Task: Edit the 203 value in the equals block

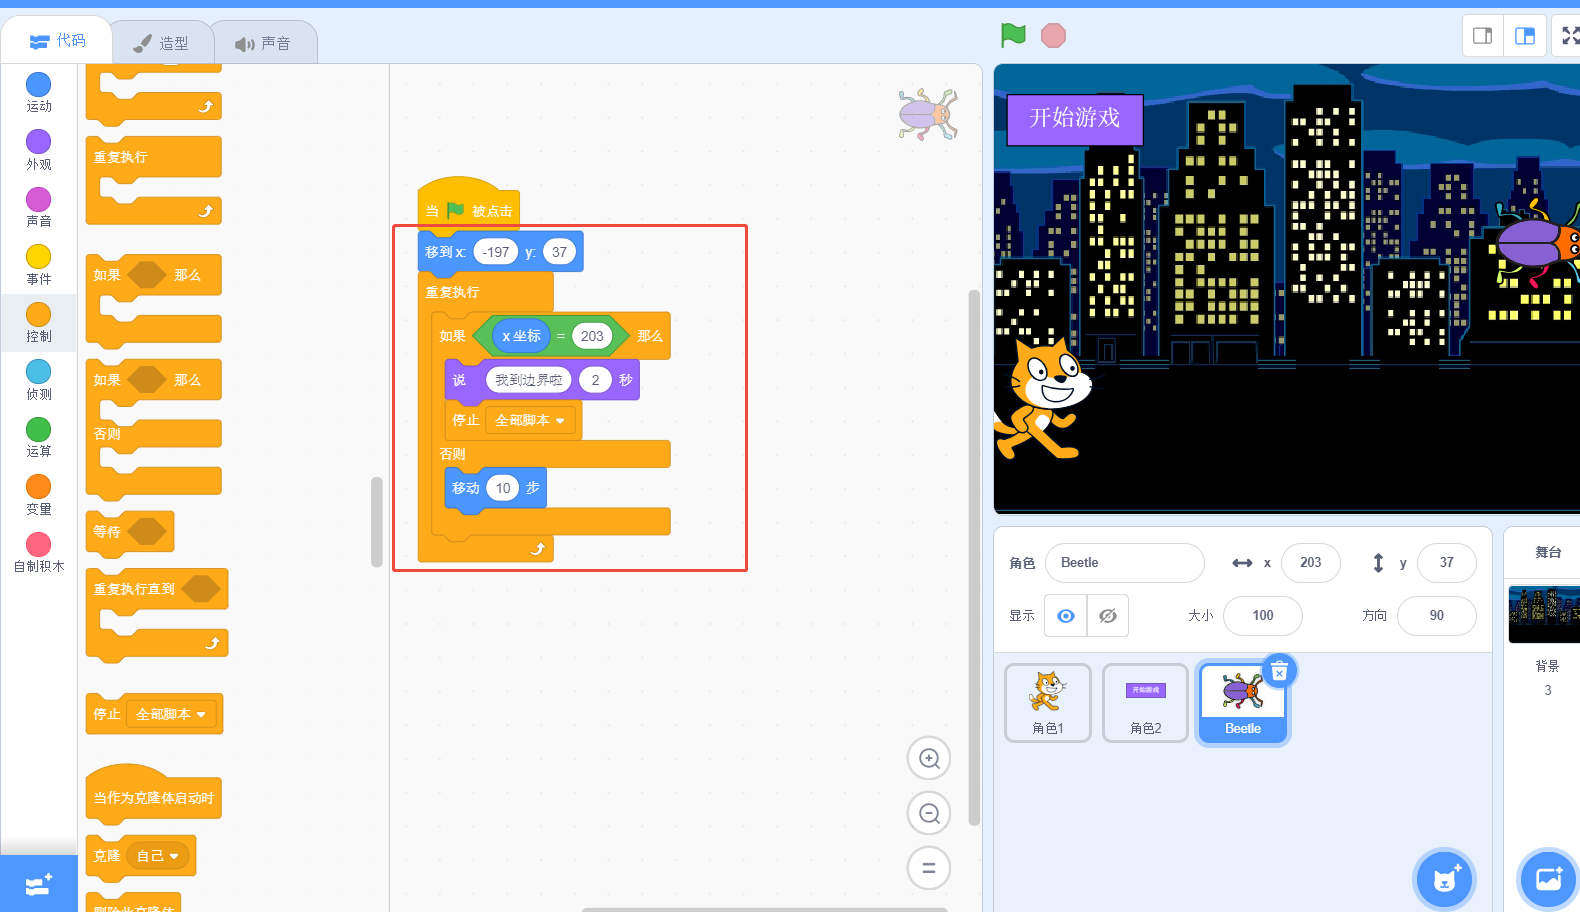Action: 592,336
